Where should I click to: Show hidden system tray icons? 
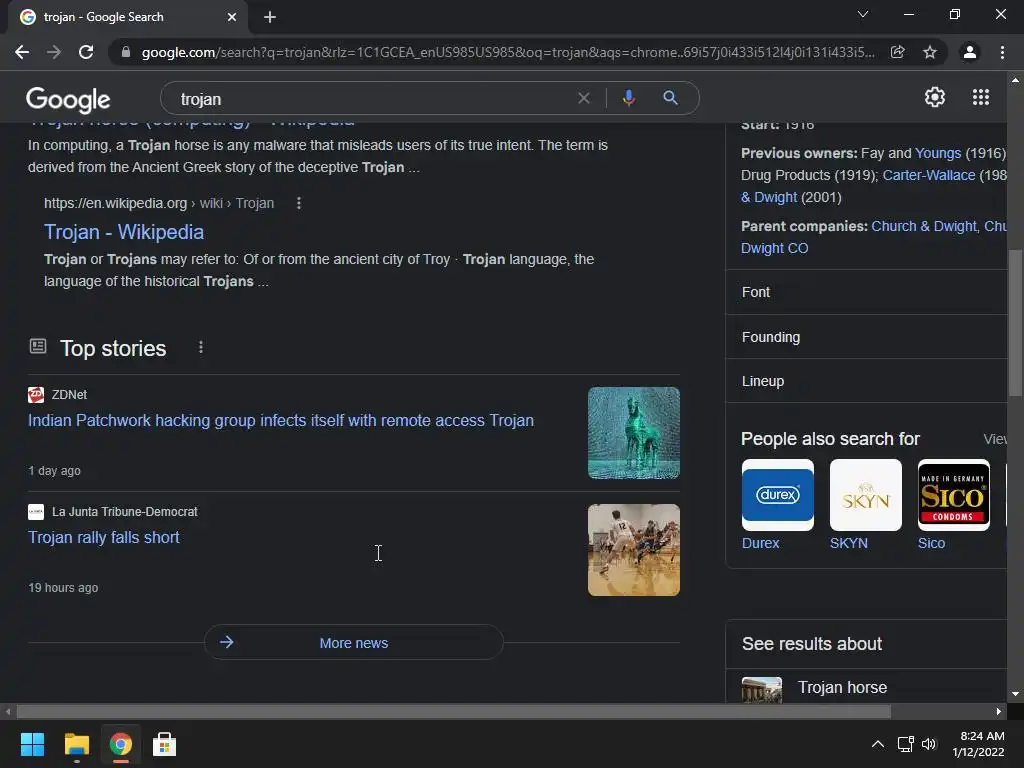click(x=878, y=744)
